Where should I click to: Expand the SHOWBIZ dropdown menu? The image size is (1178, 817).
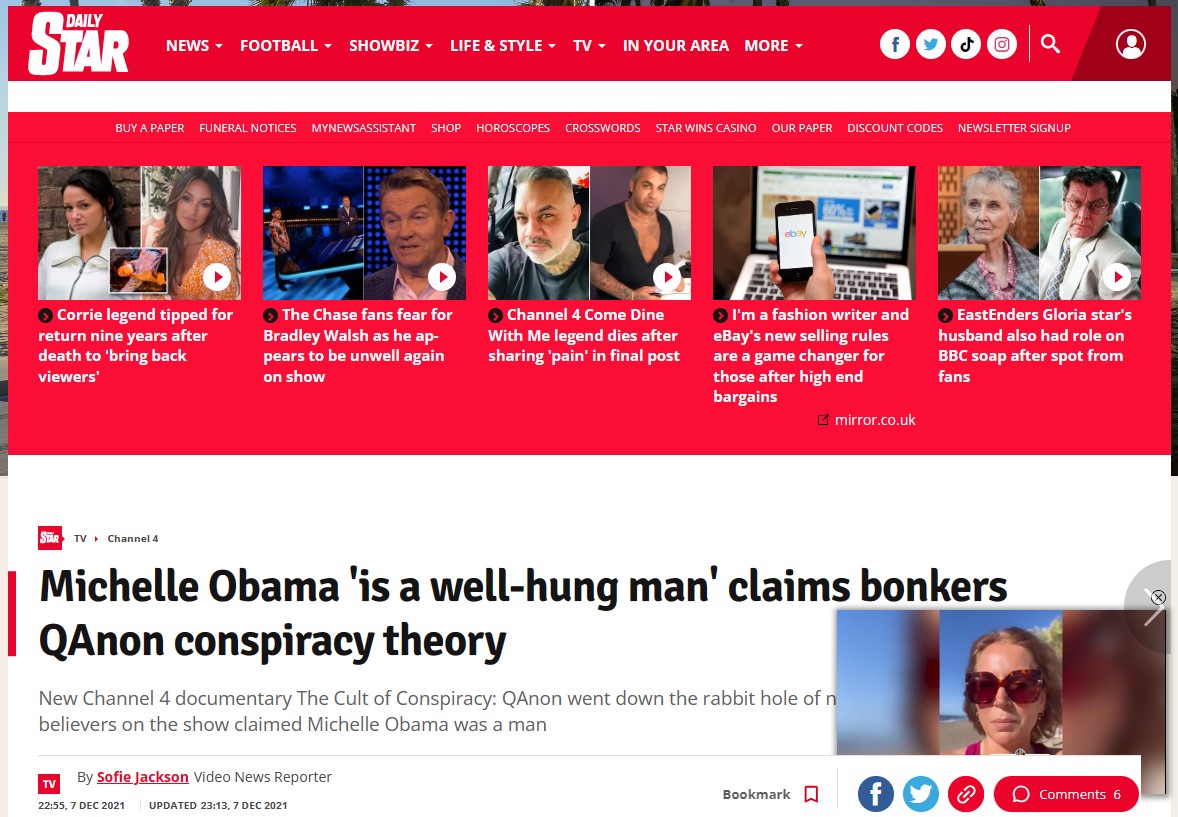(x=391, y=46)
